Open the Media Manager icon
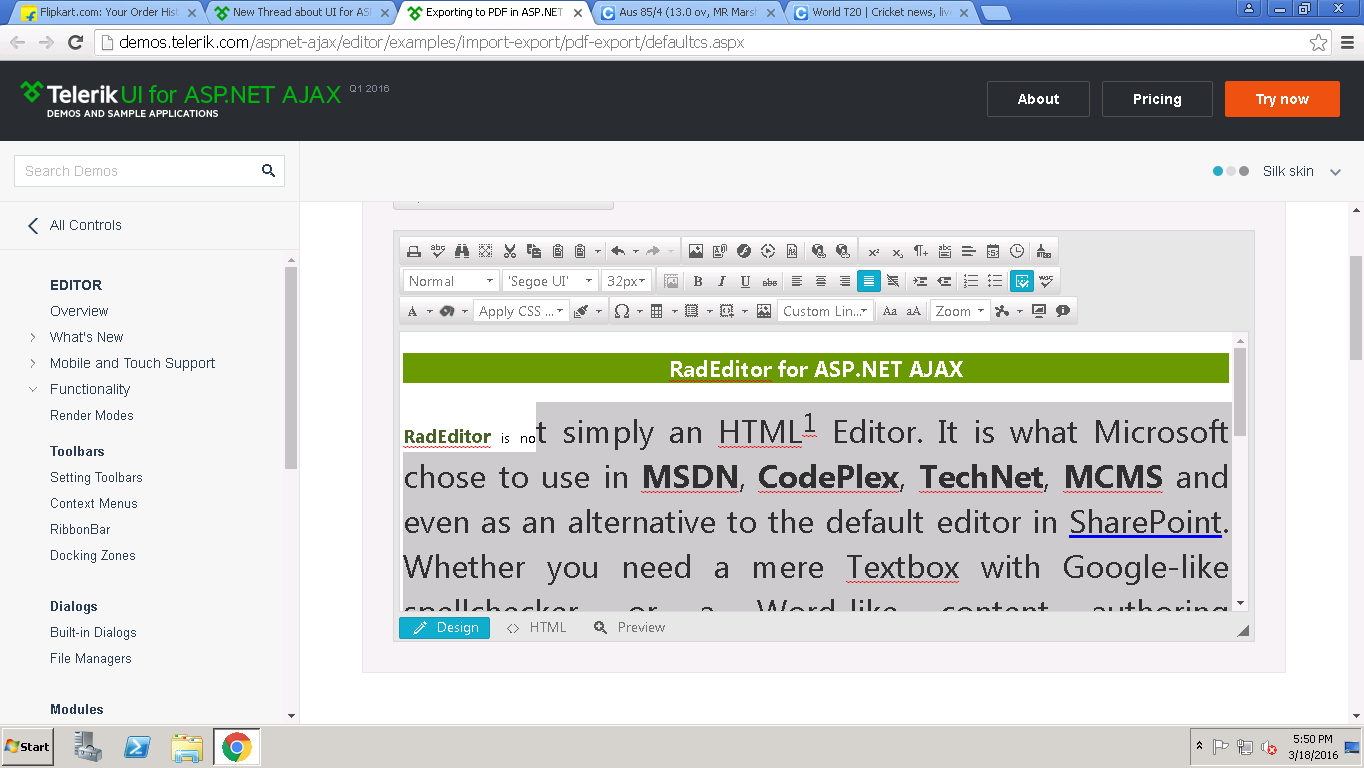1364x768 pixels. 768,251
